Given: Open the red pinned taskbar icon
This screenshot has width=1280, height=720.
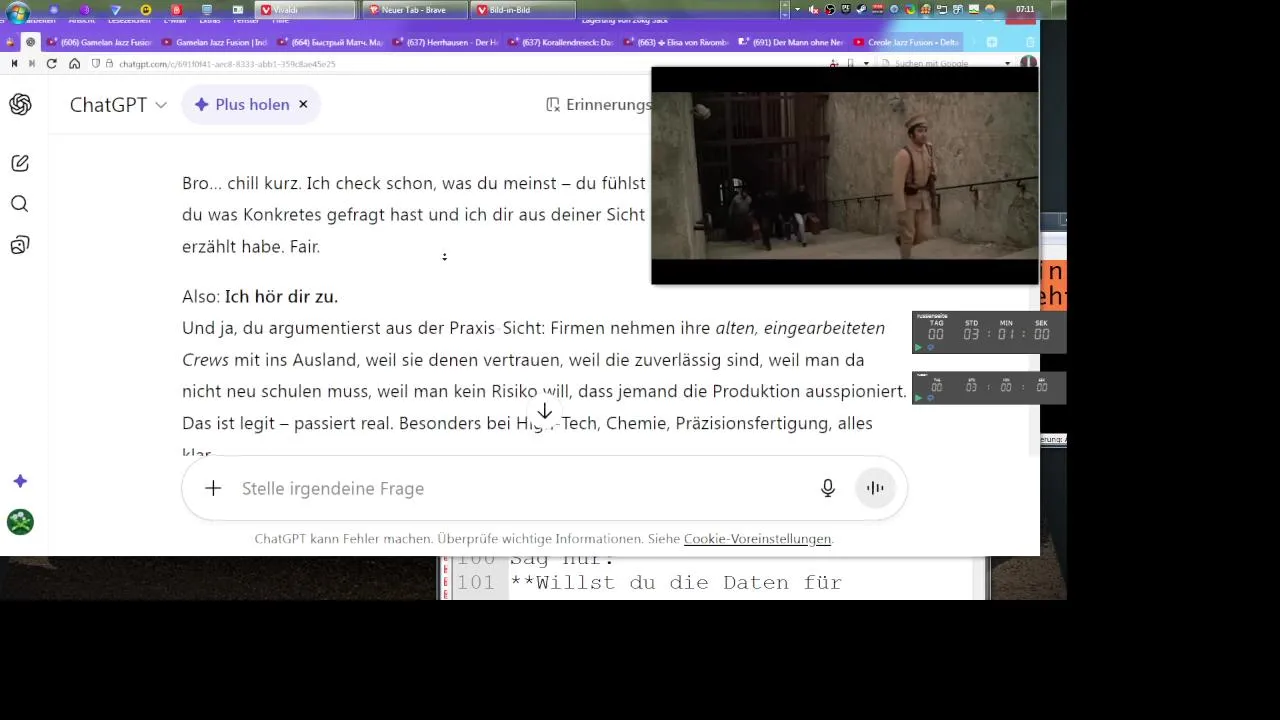Looking at the screenshot, I should point(177,10).
